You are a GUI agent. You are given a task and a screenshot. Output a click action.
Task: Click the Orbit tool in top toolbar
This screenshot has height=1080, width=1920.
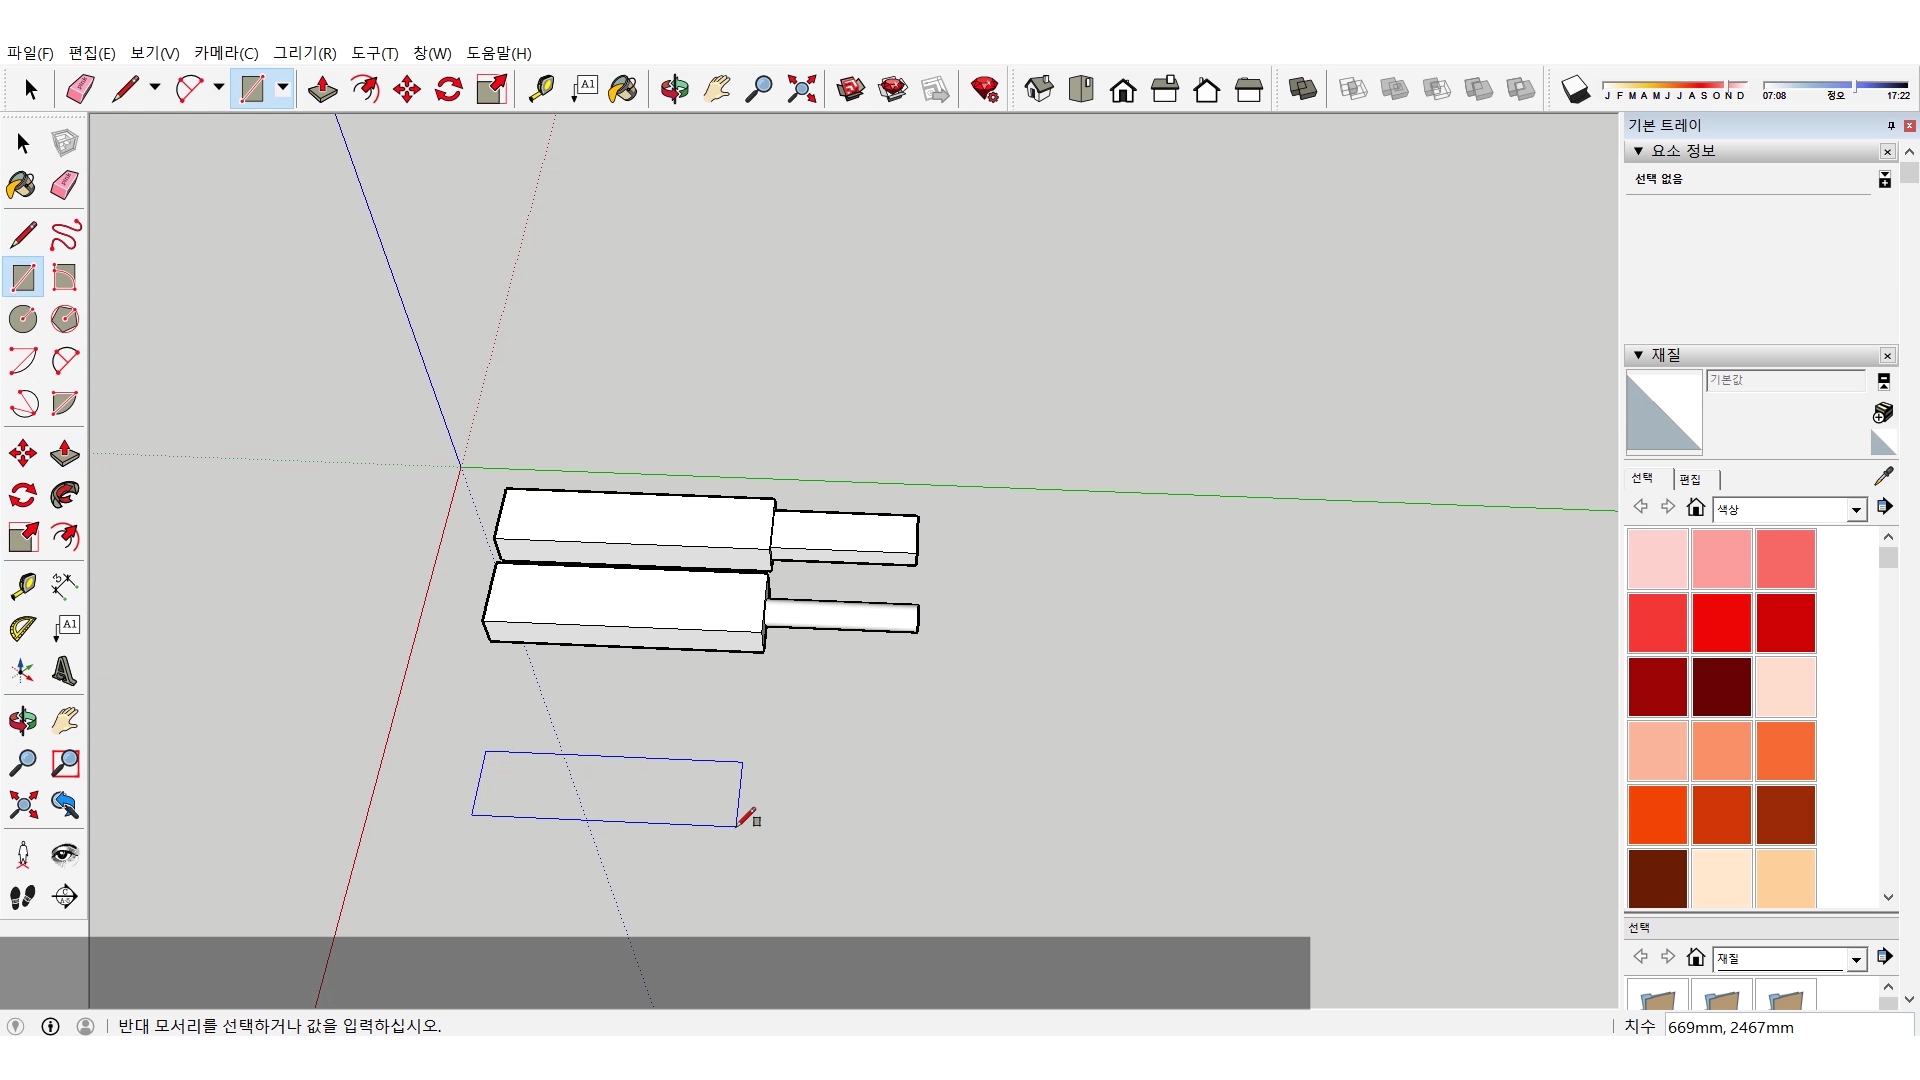tap(674, 90)
